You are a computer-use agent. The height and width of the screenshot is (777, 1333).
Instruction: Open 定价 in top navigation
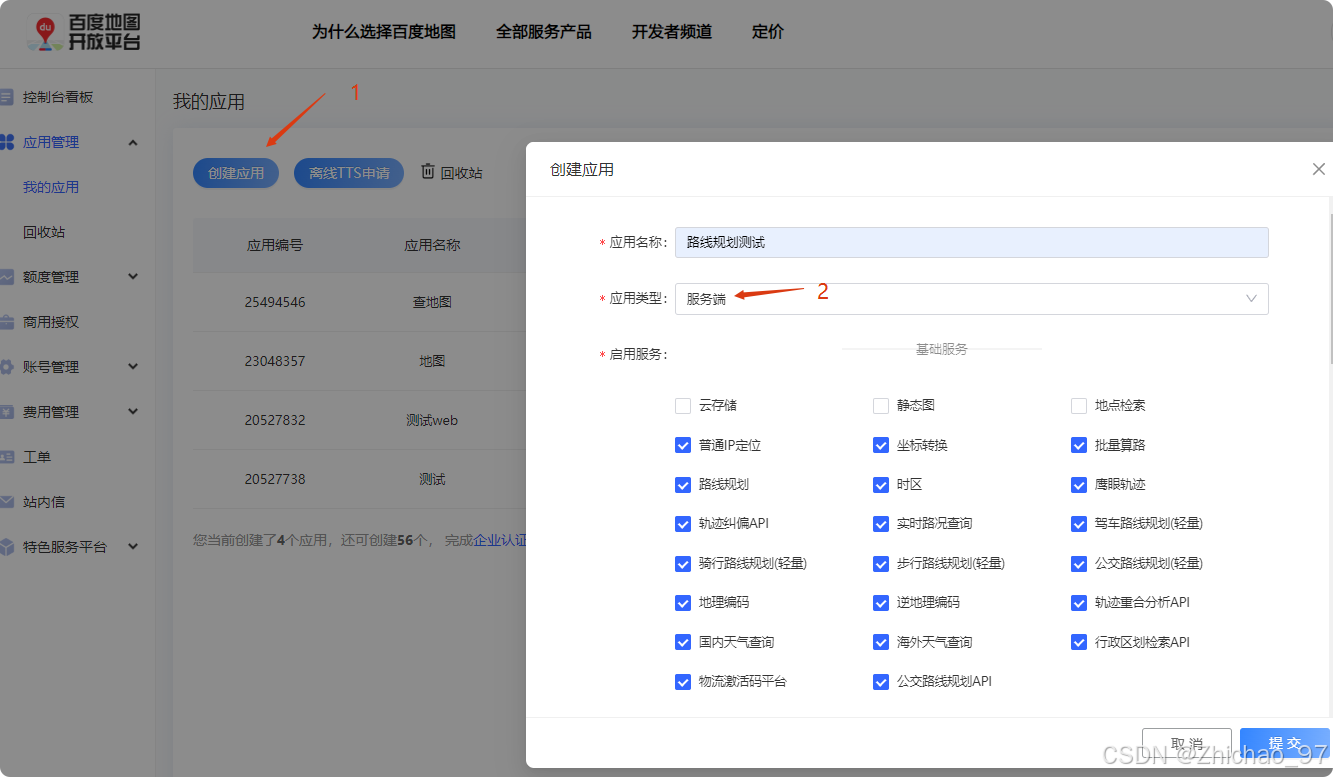pyautogui.click(x=768, y=32)
